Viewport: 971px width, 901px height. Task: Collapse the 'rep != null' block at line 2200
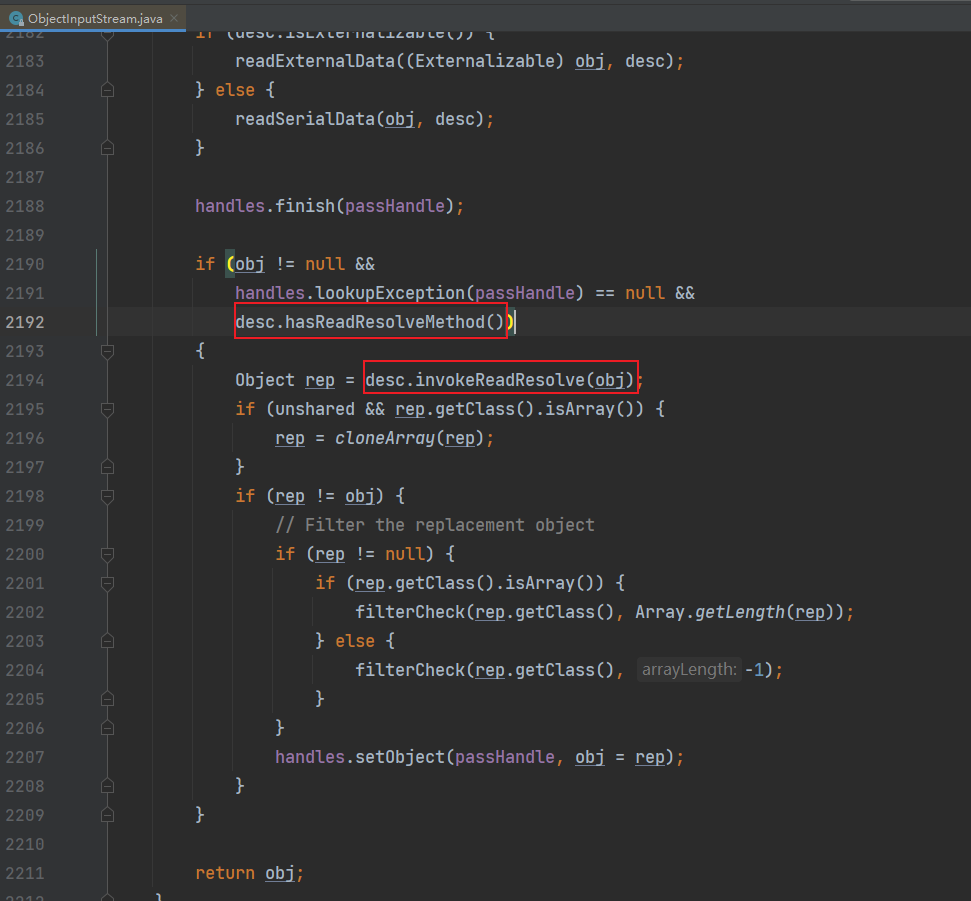107,554
